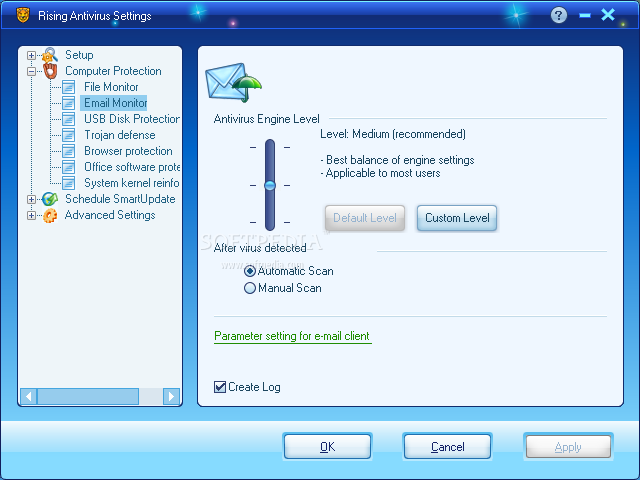Select Schedule SmartUpdate label
Screen dimensions: 640x480
pos(120,199)
